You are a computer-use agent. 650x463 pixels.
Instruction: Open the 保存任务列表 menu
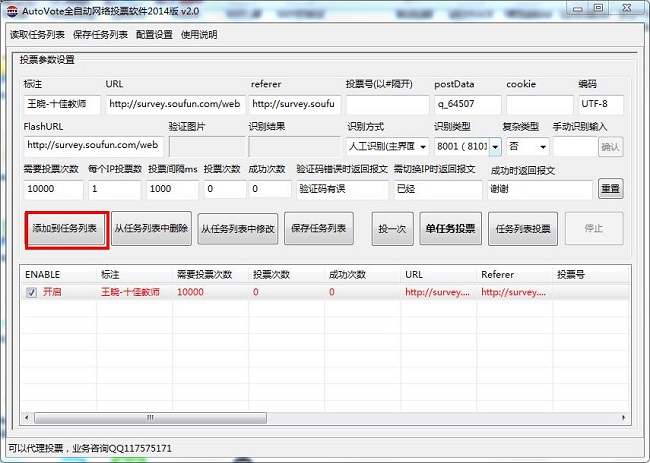[x=100, y=35]
